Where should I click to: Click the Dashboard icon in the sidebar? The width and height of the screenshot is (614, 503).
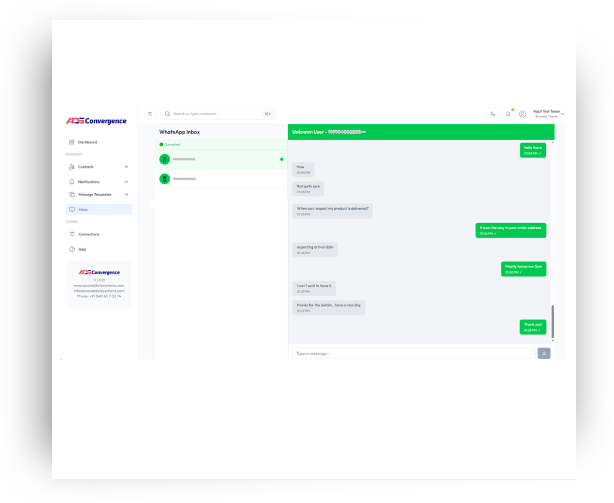pyautogui.click(x=71, y=142)
